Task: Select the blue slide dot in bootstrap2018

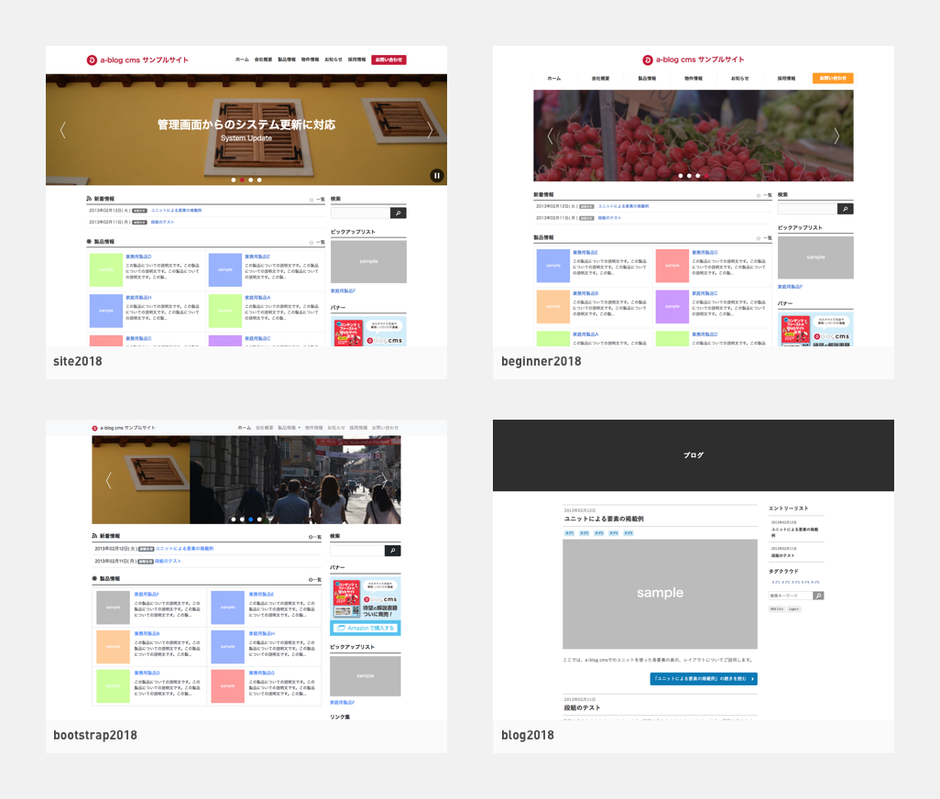Action: point(251,519)
